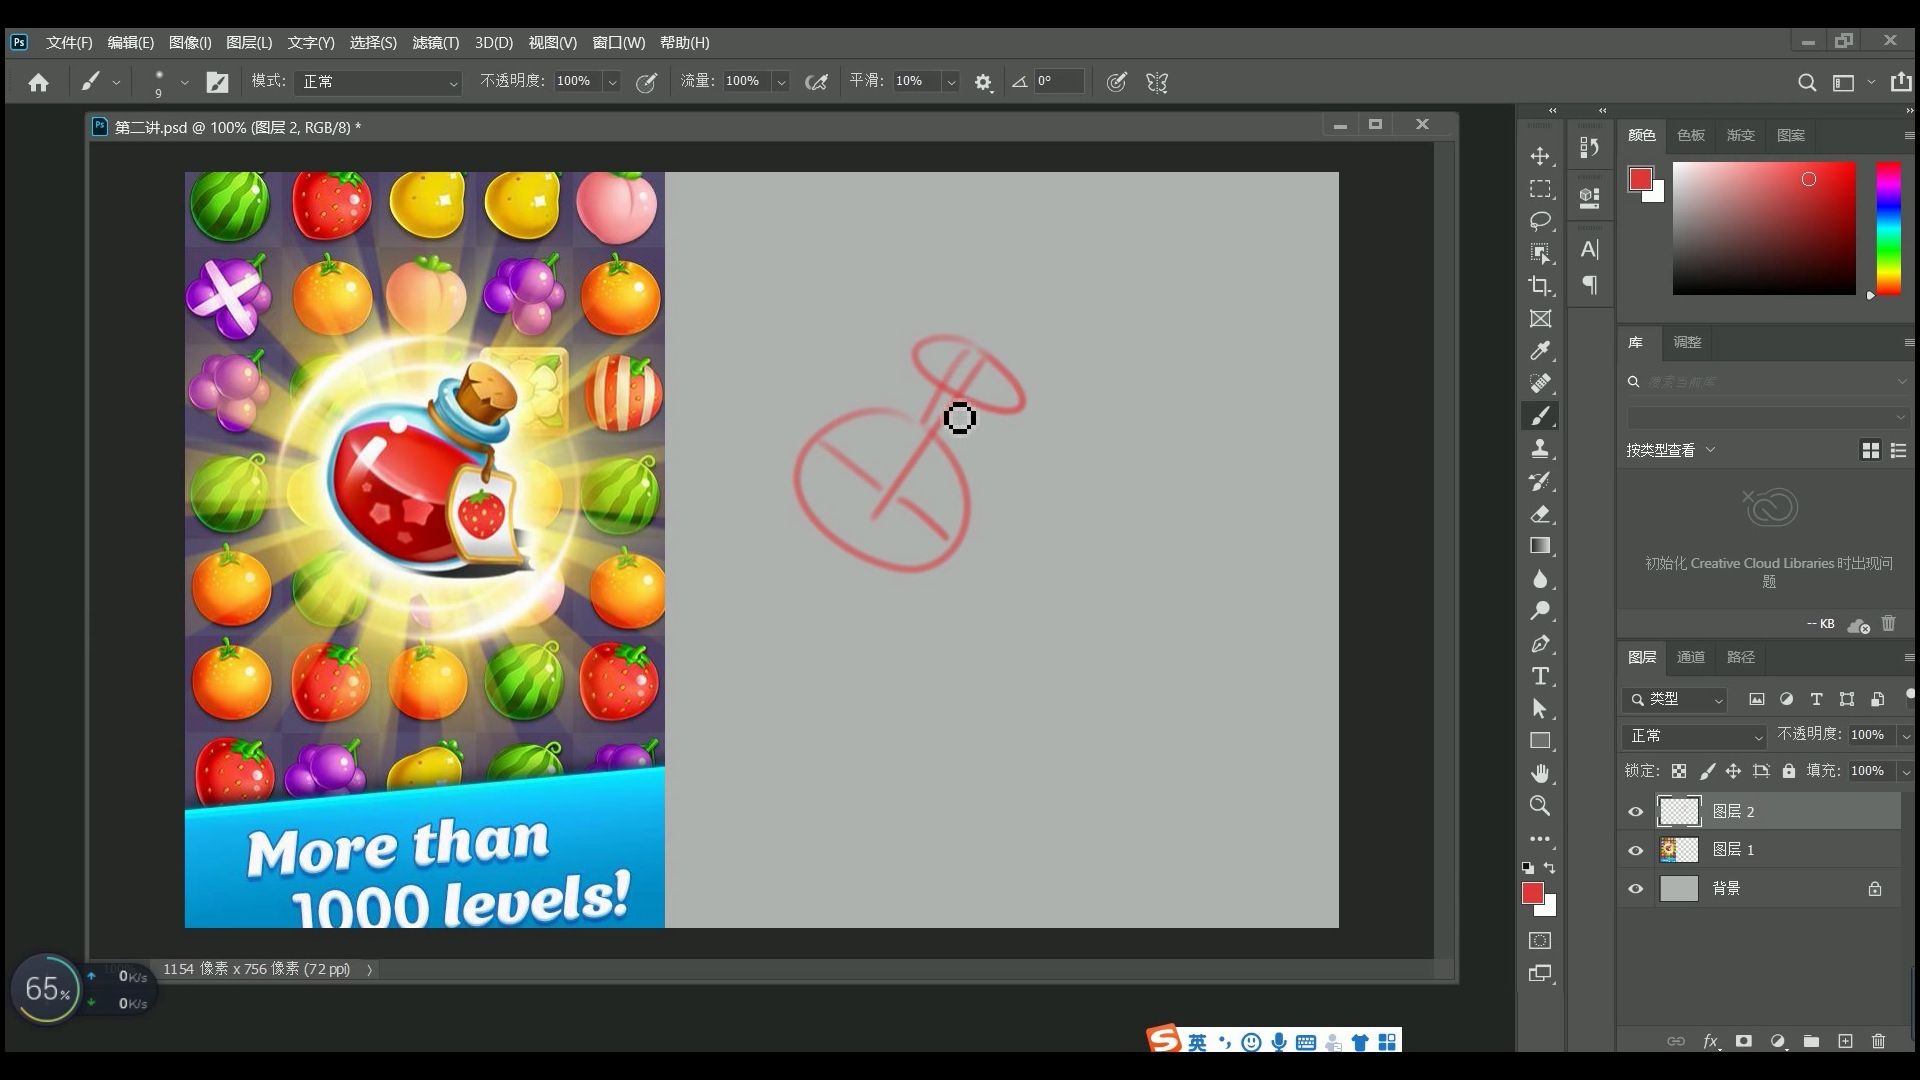Pick a color in the red color field
Screen dimensions: 1920x1080
[x=1764, y=228]
